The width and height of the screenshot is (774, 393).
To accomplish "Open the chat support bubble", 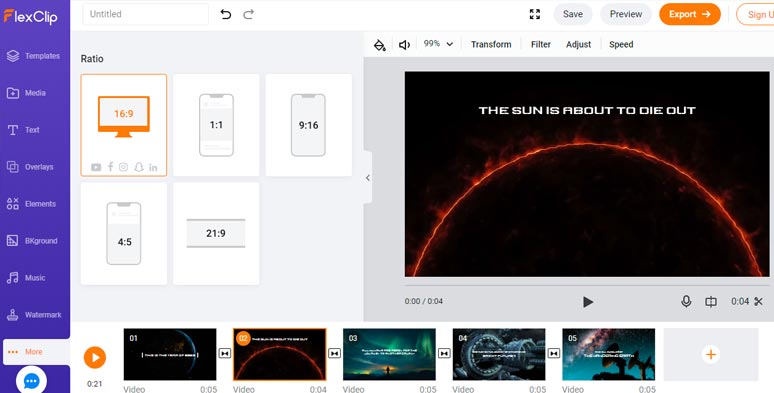I will [32, 381].
